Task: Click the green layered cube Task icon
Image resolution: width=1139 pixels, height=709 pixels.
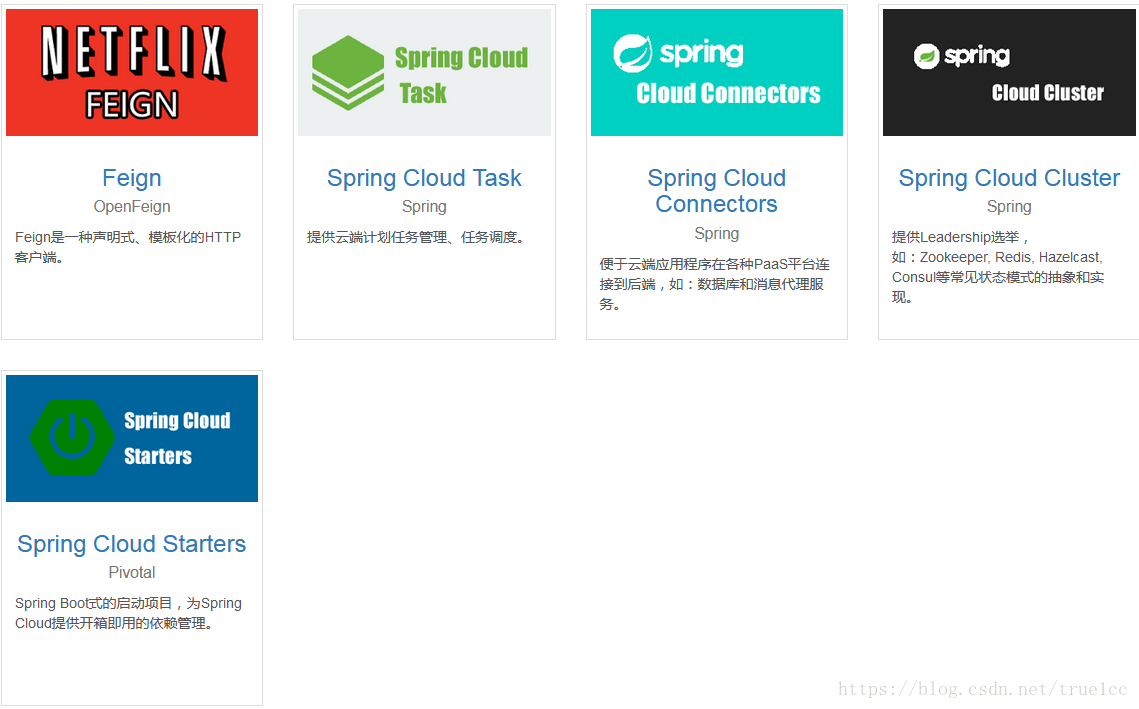Action: pyautogui.click(x=348, y=73)
